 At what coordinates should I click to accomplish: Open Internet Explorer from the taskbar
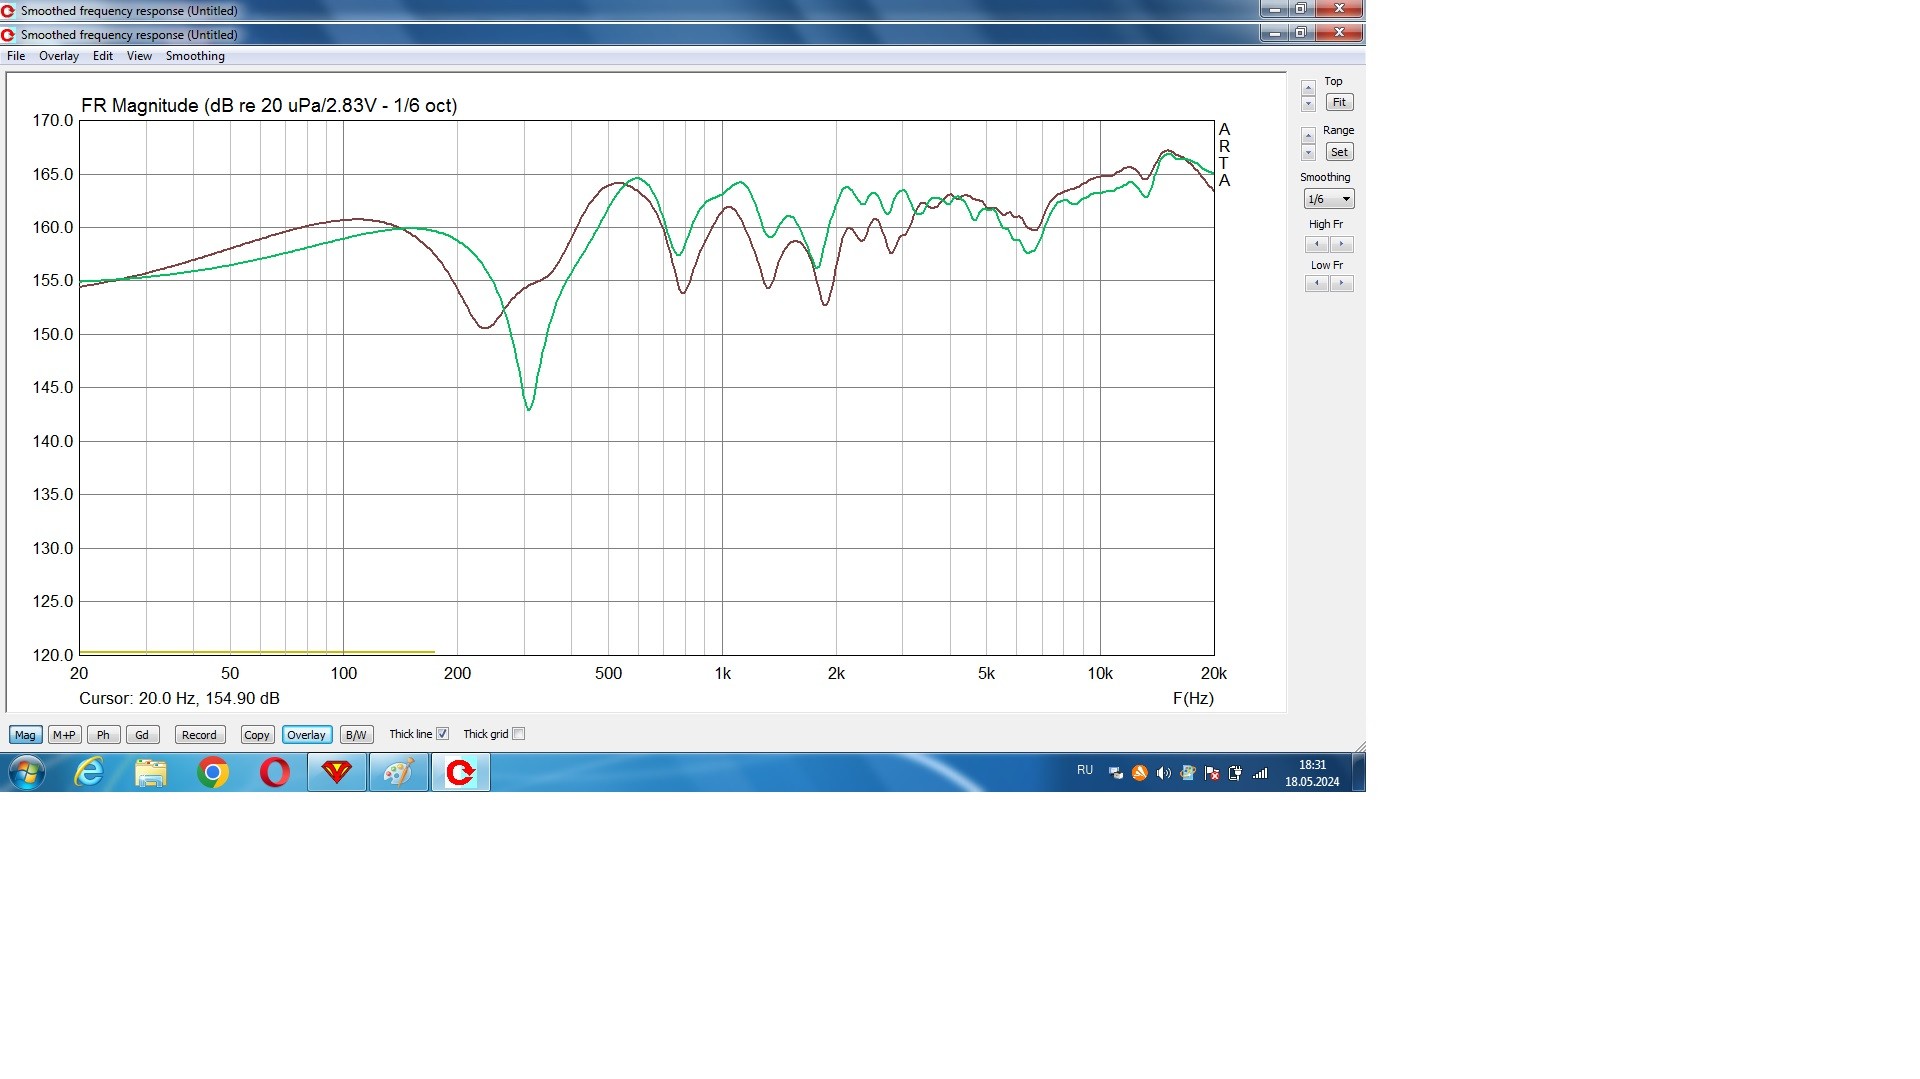pos(90,773)
